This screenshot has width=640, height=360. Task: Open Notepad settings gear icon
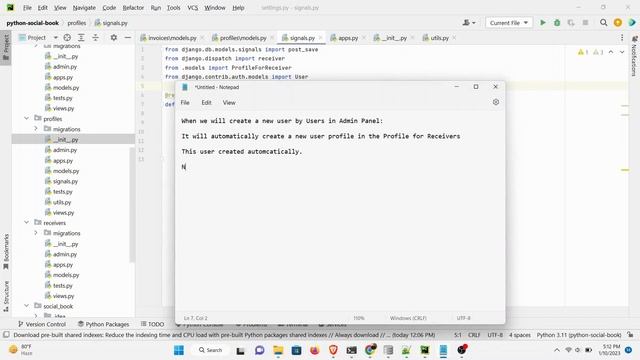496,102
